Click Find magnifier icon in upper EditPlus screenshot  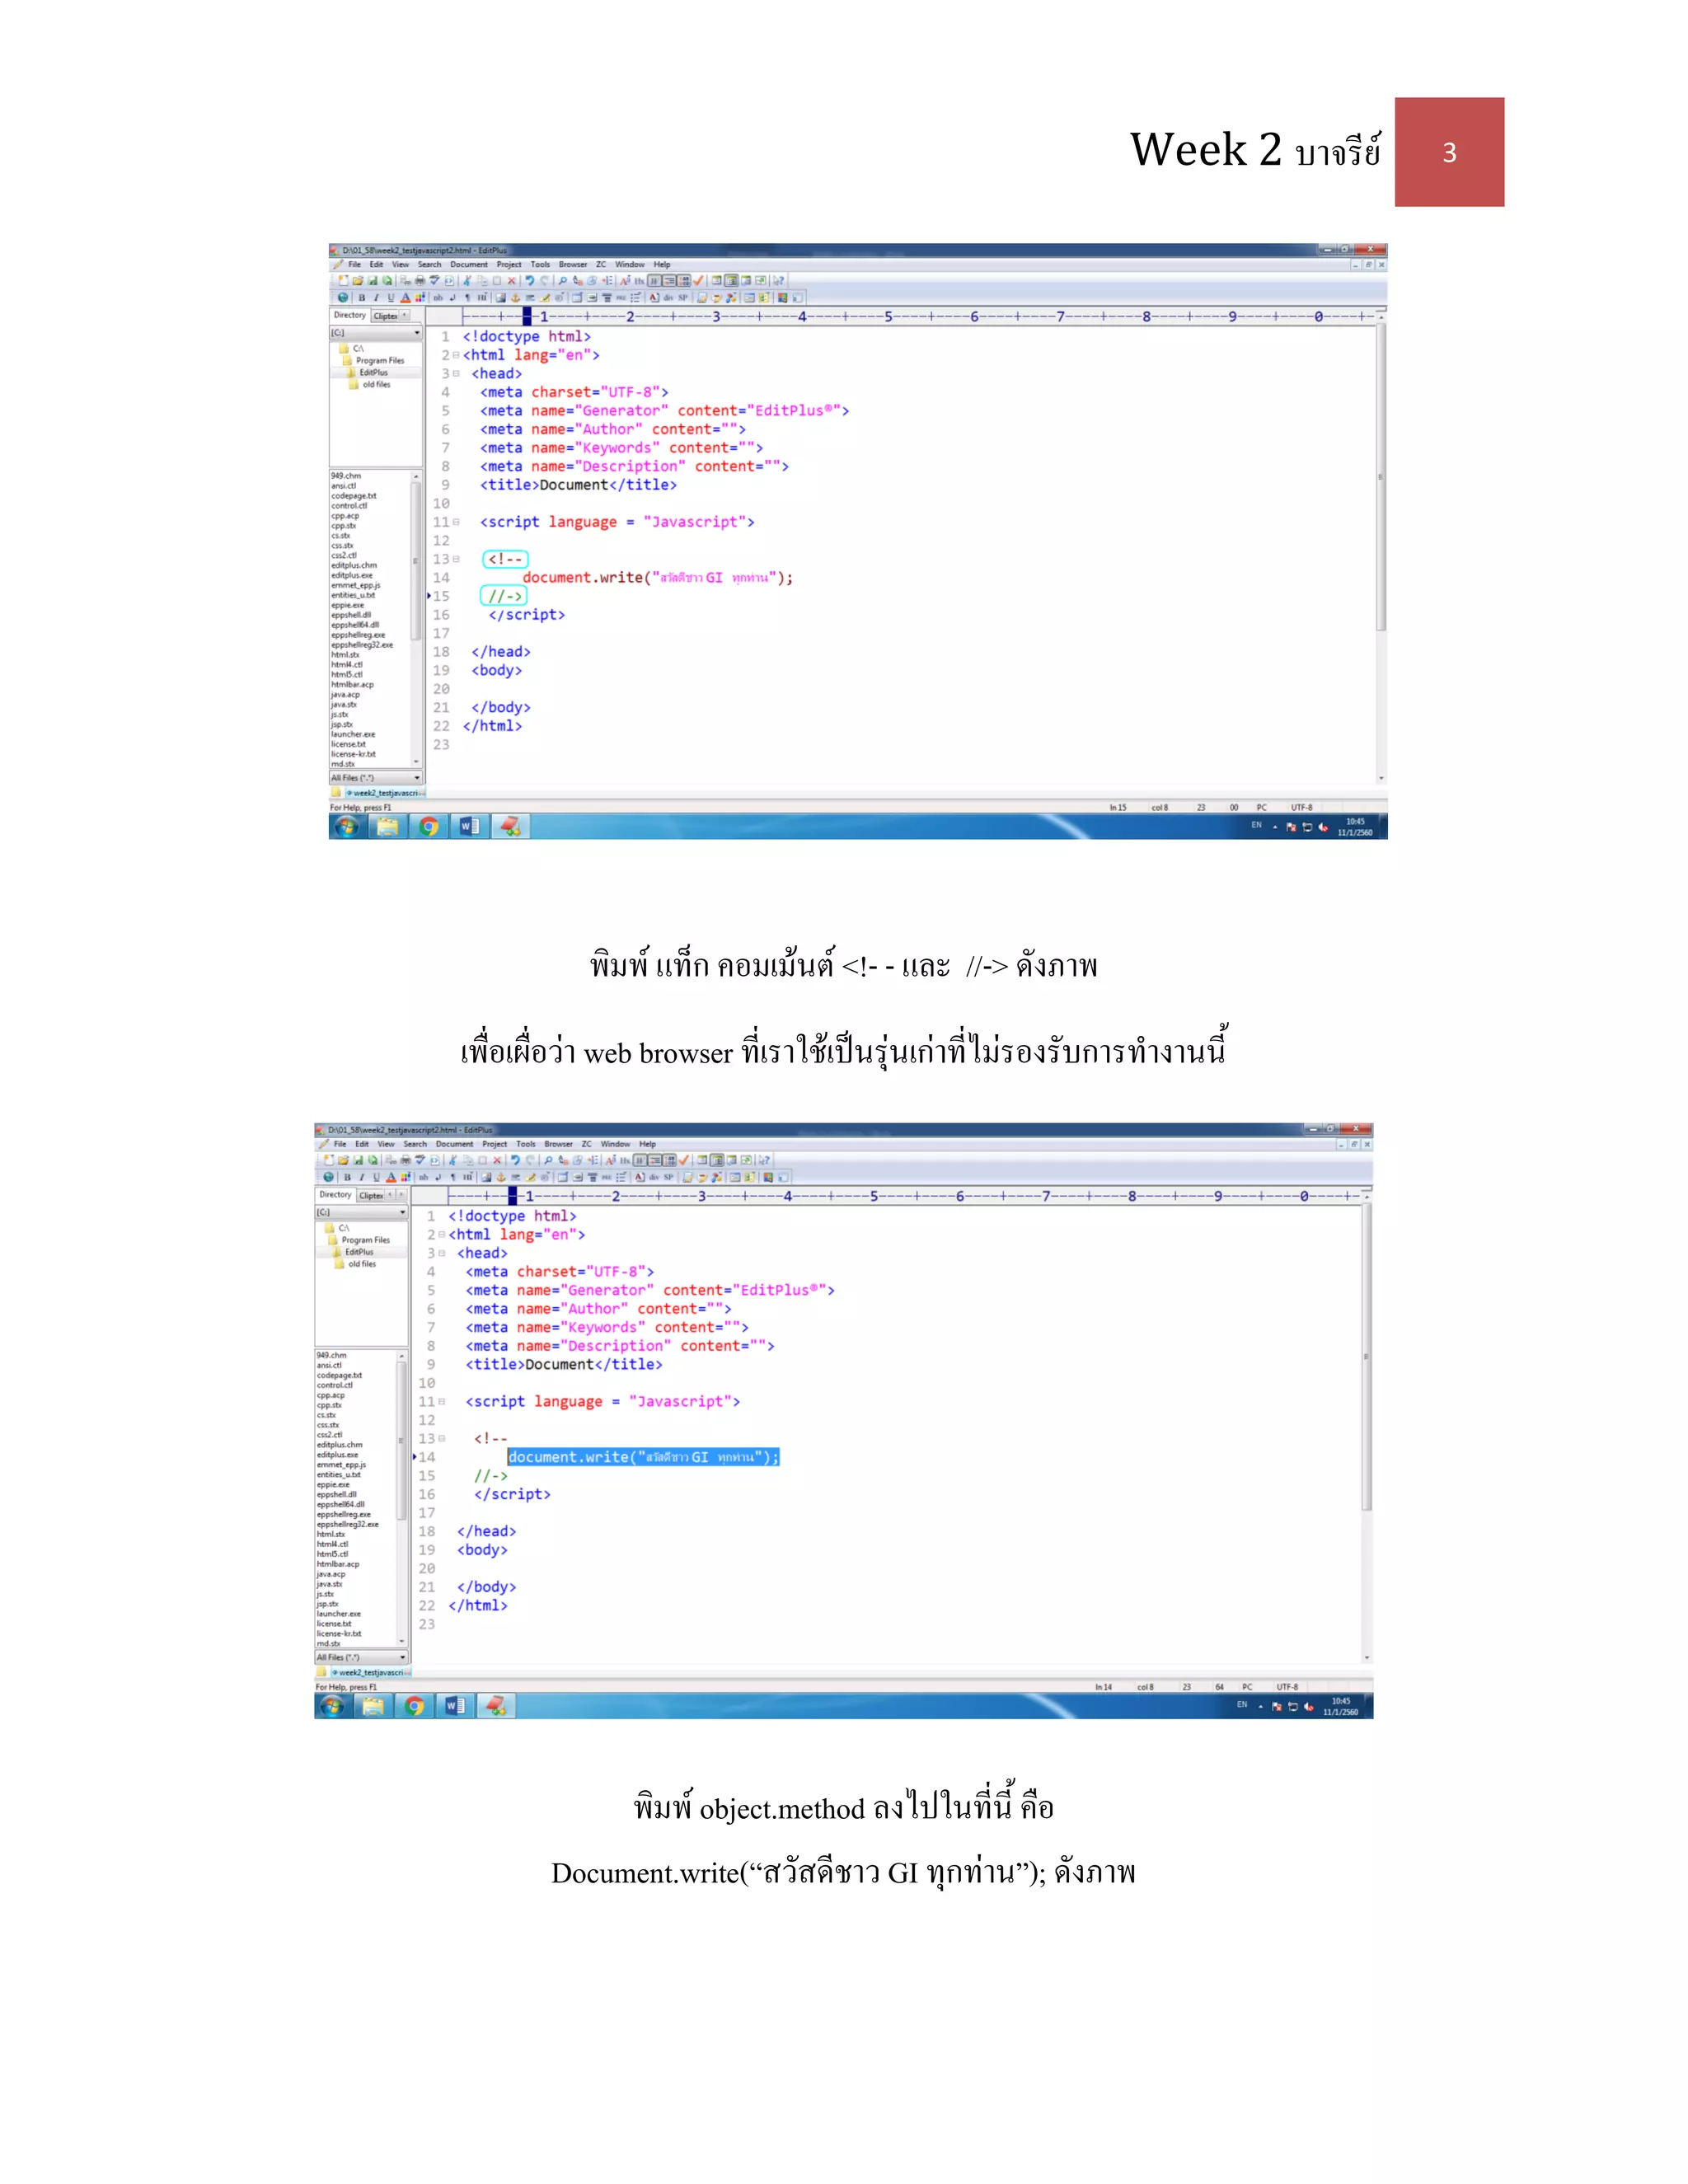[563, 281]
